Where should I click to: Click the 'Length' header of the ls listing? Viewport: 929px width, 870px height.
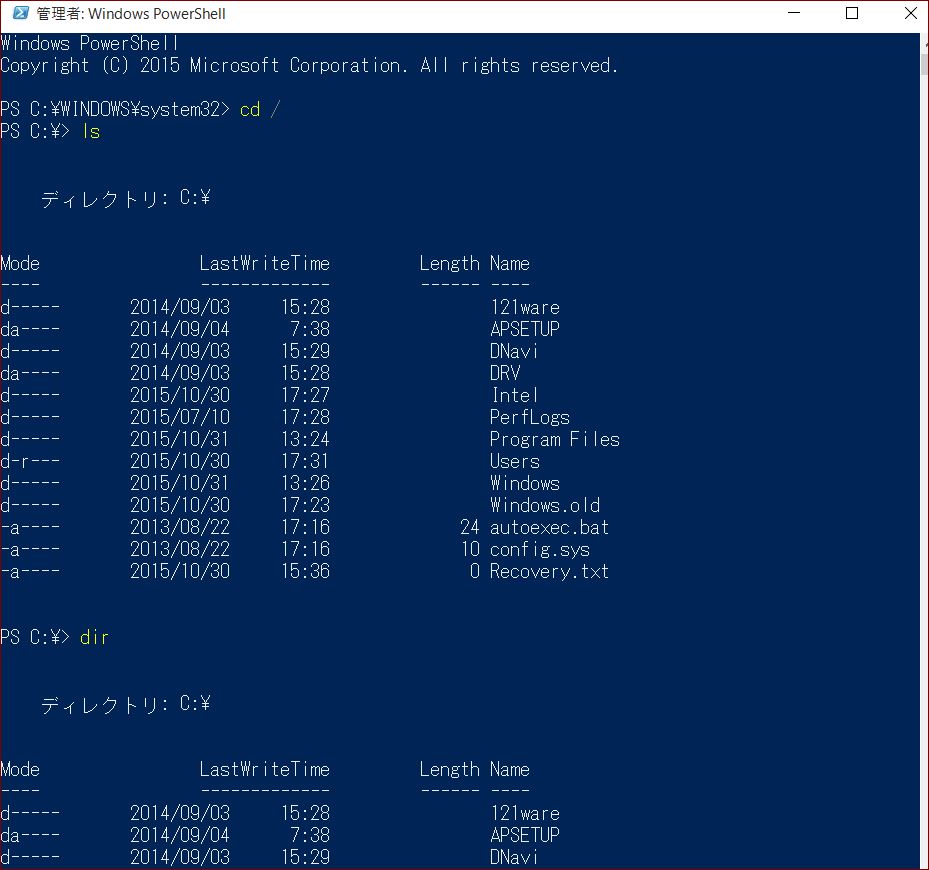pyautogui.click(x=450, y=263)
